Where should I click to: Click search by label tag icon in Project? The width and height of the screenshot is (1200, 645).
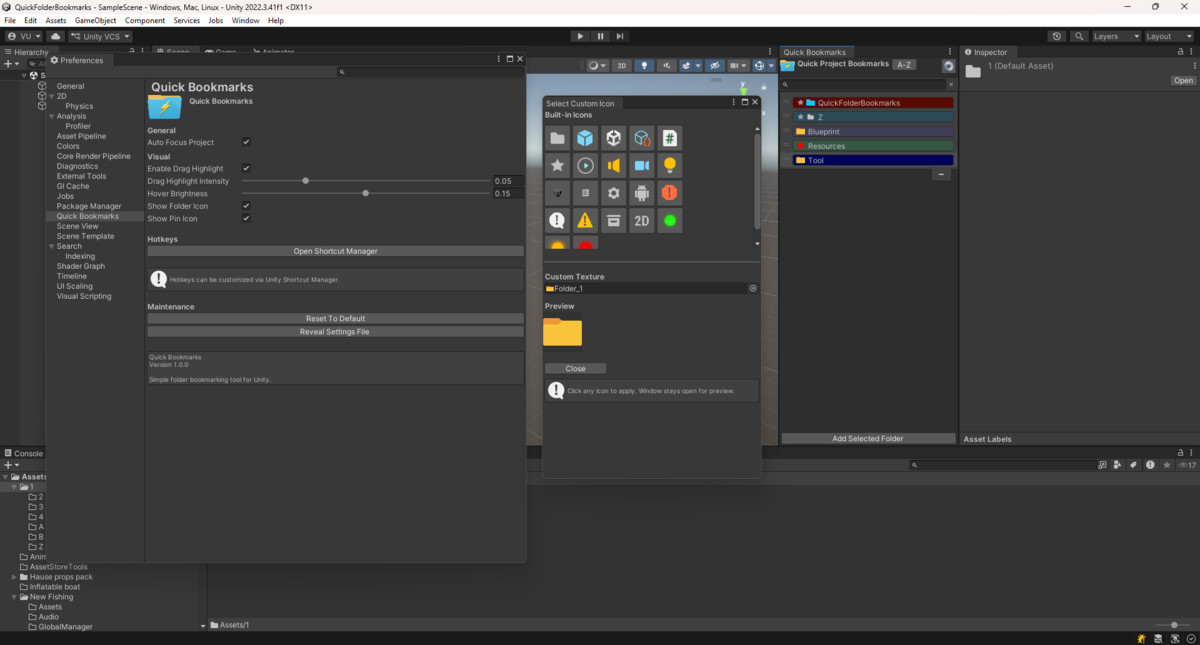coord(1134,465)
